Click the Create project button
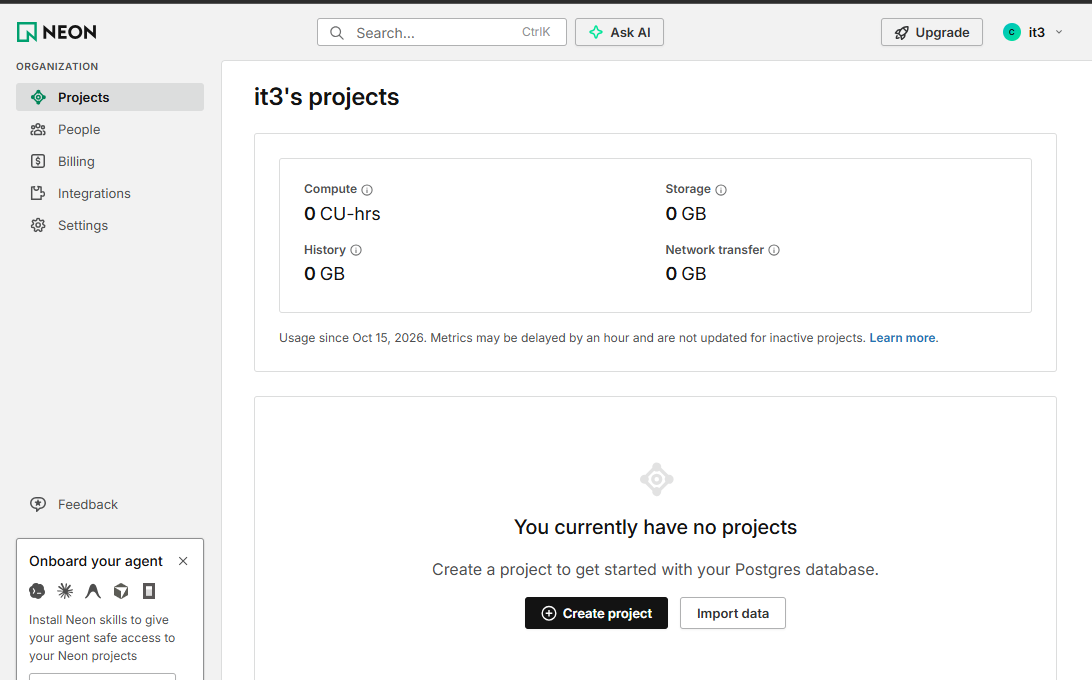1092x680 pixels. tap(596, 613)
